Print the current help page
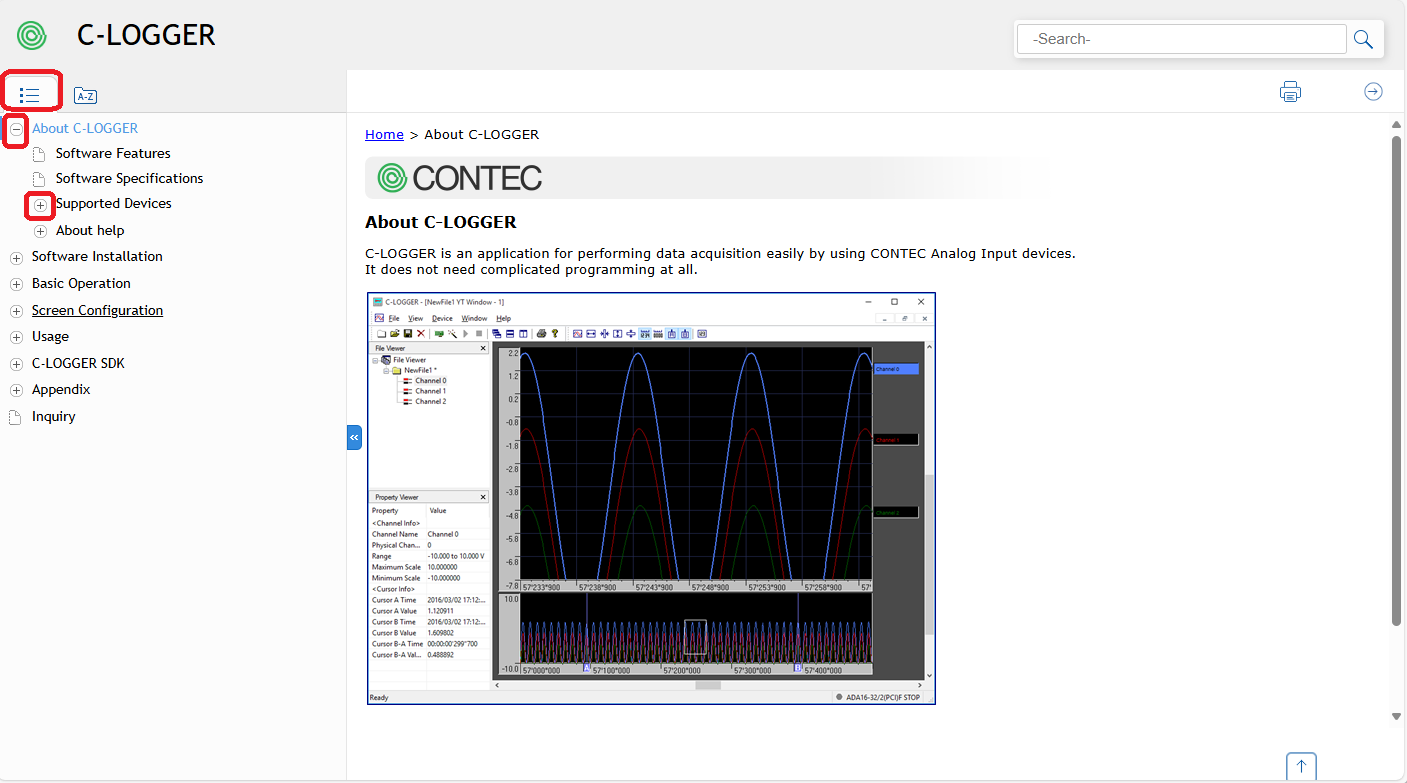The image size is (1407, 783). click(x=1290, y=92)
